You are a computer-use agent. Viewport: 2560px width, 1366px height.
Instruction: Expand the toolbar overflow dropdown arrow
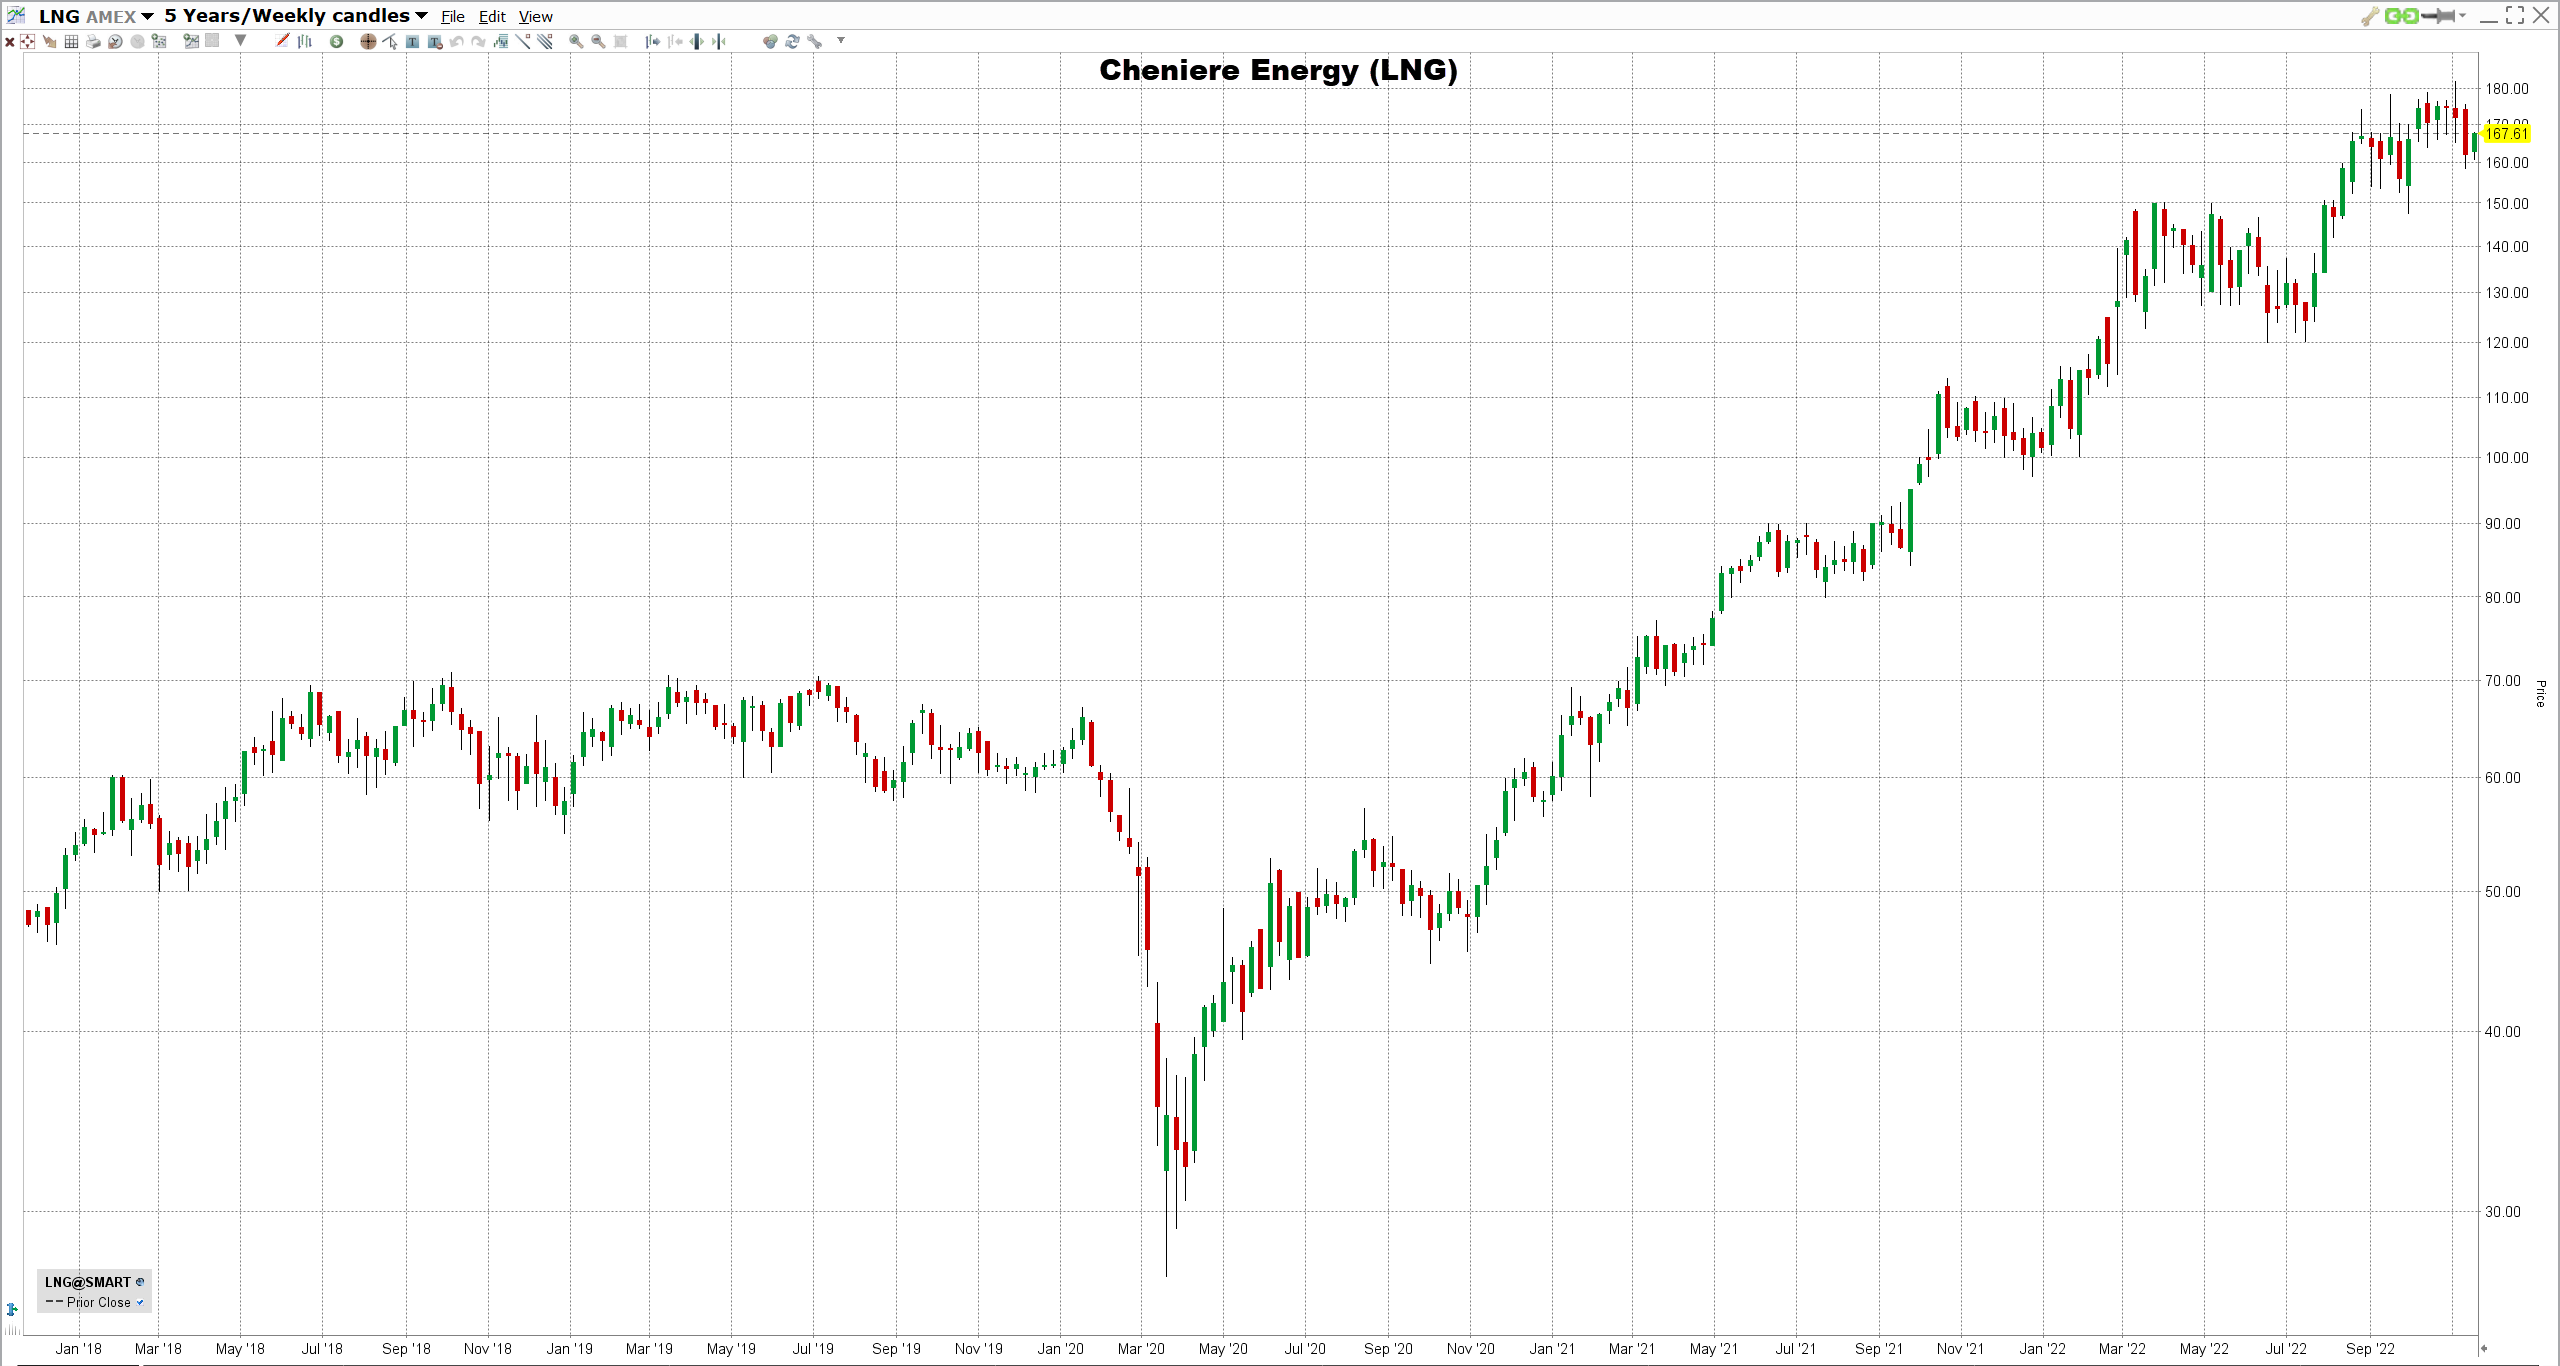coord(841,40)
